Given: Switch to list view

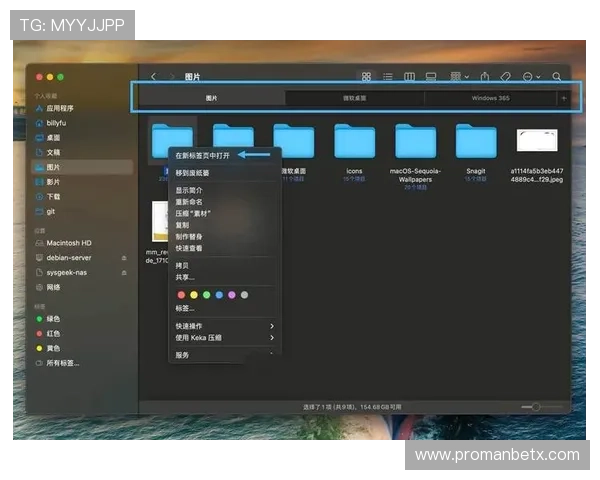Looking at the screenshot, I should click(x=388, y=76).
